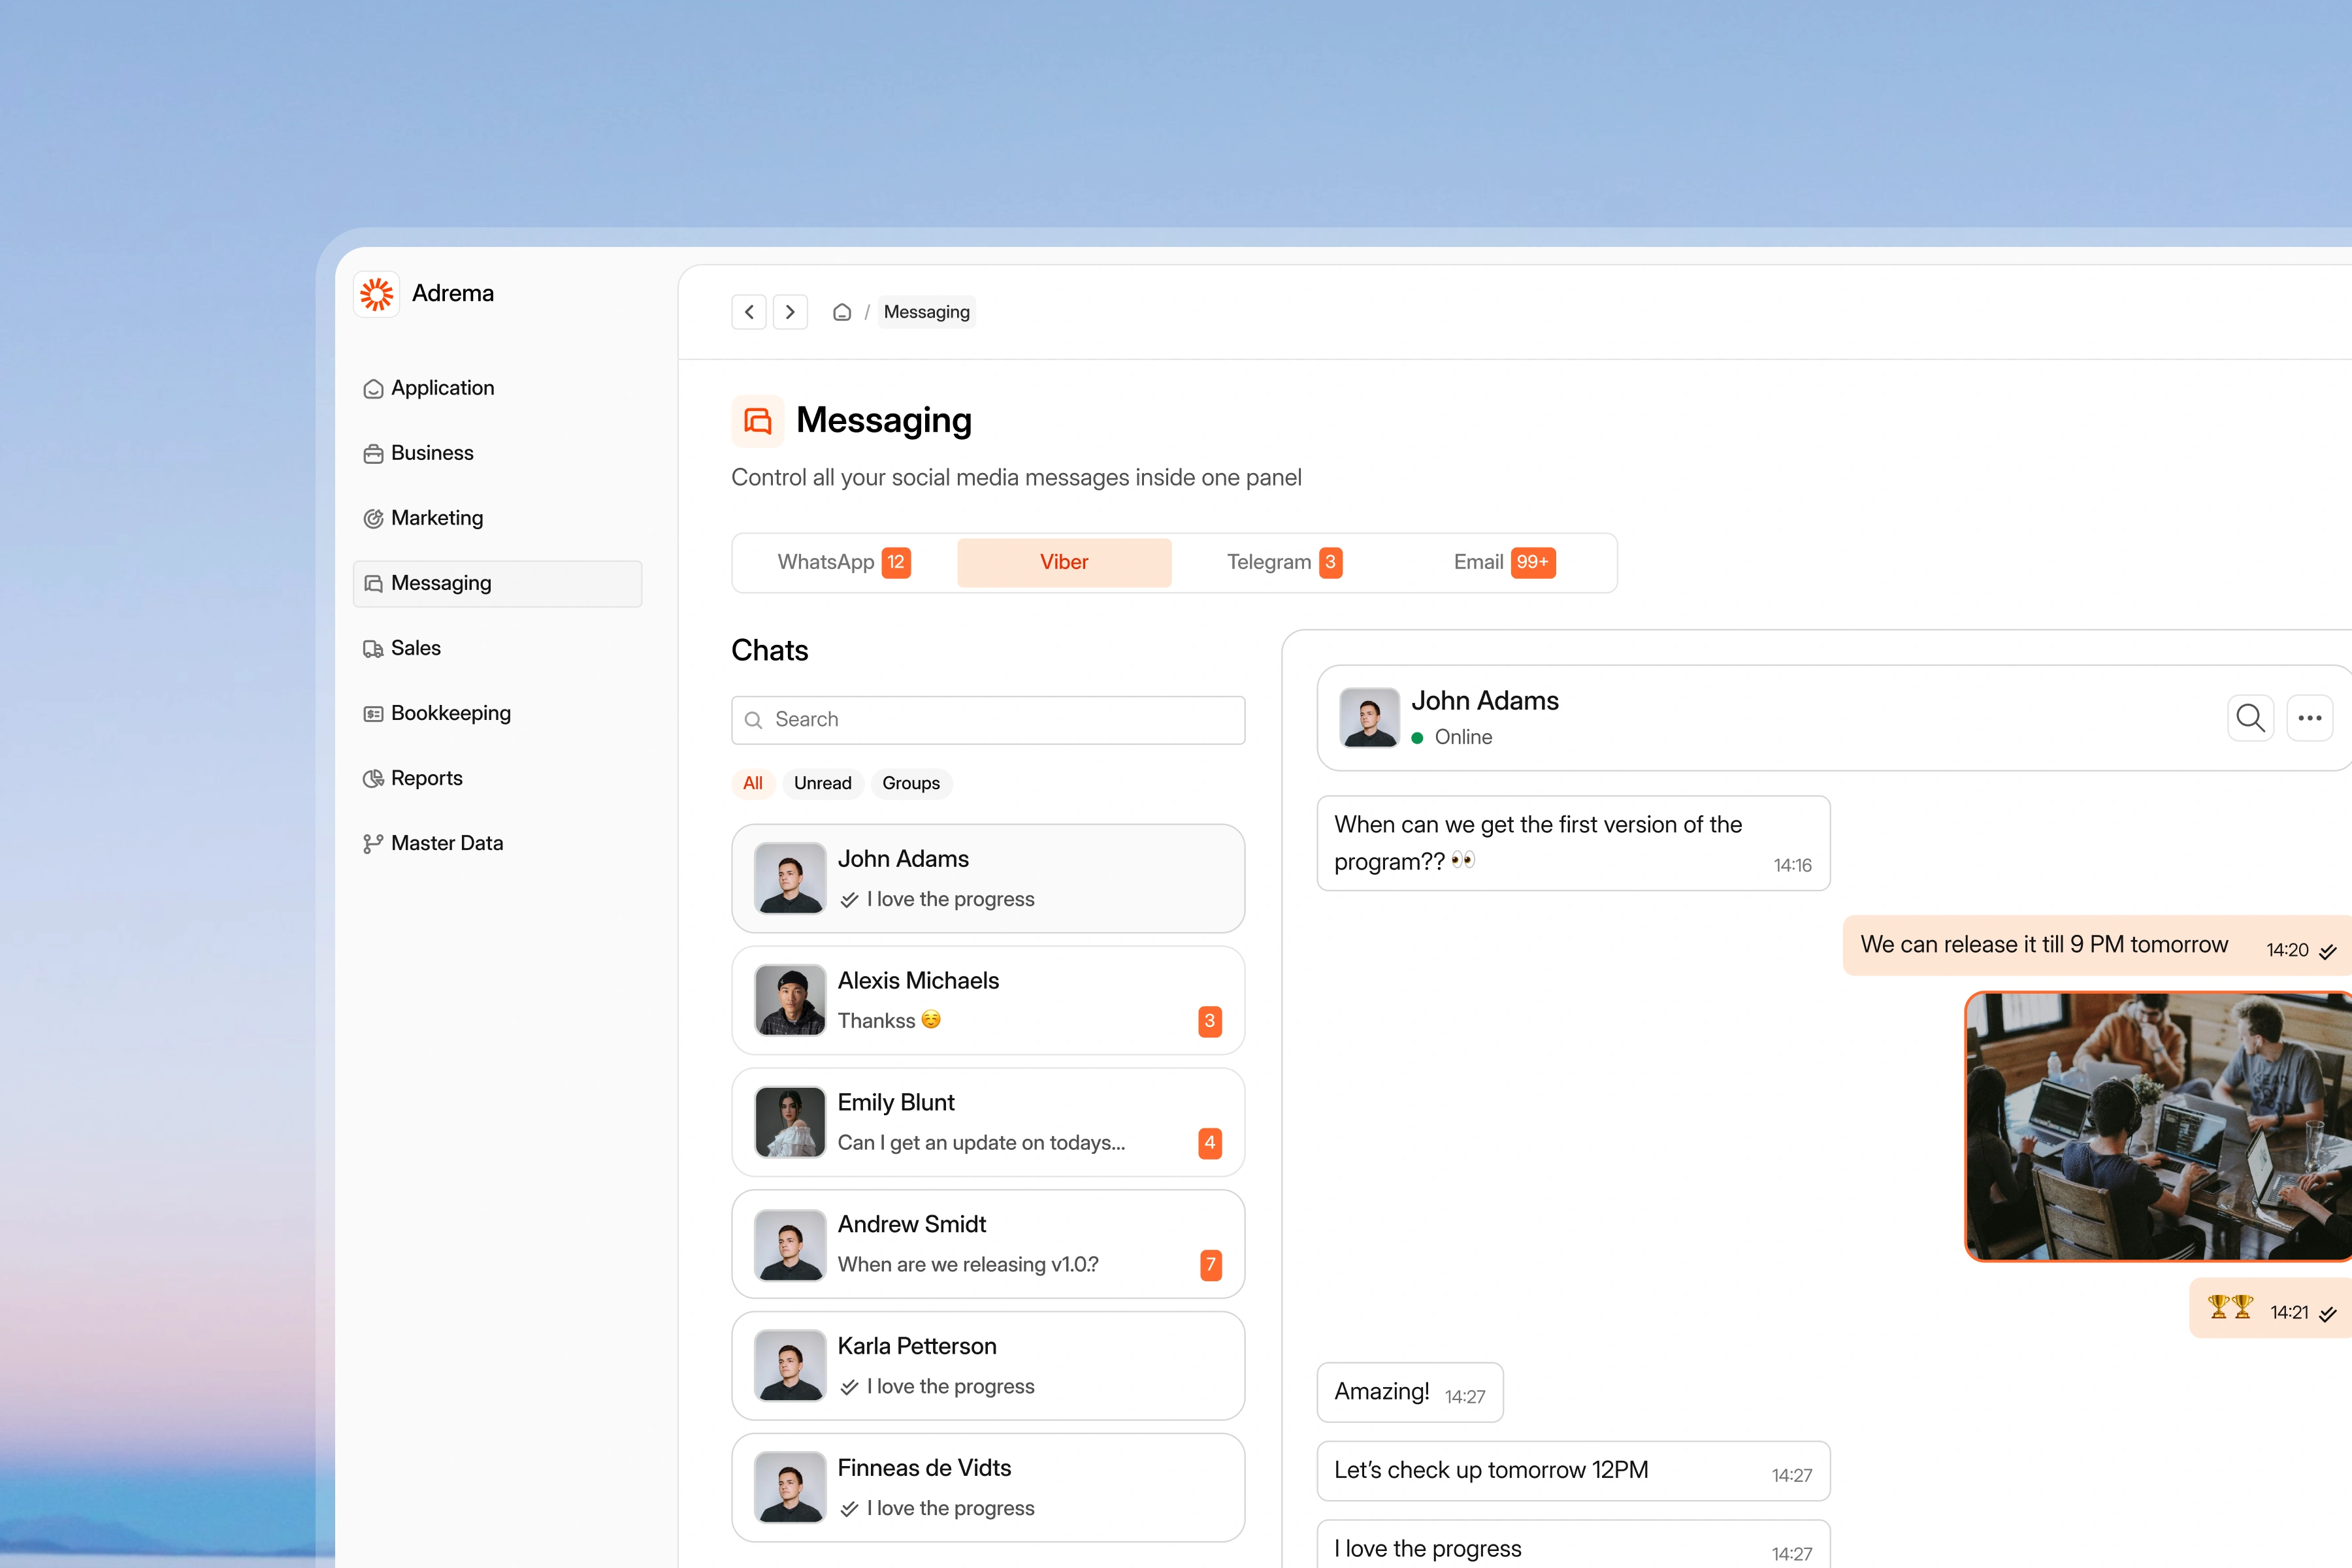2352x1568 pixels.
Task: Click the Adrema sunburst logo icon
Action: pos(376,293)
